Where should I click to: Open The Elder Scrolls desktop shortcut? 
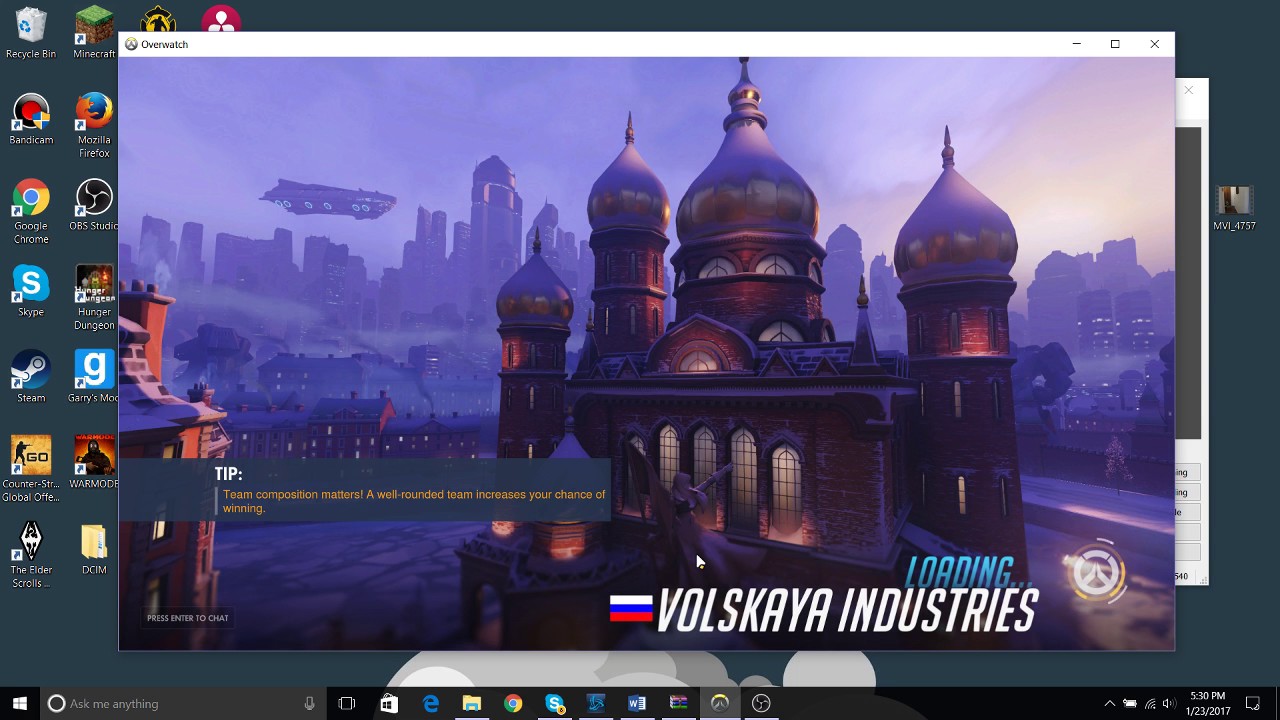31,555
